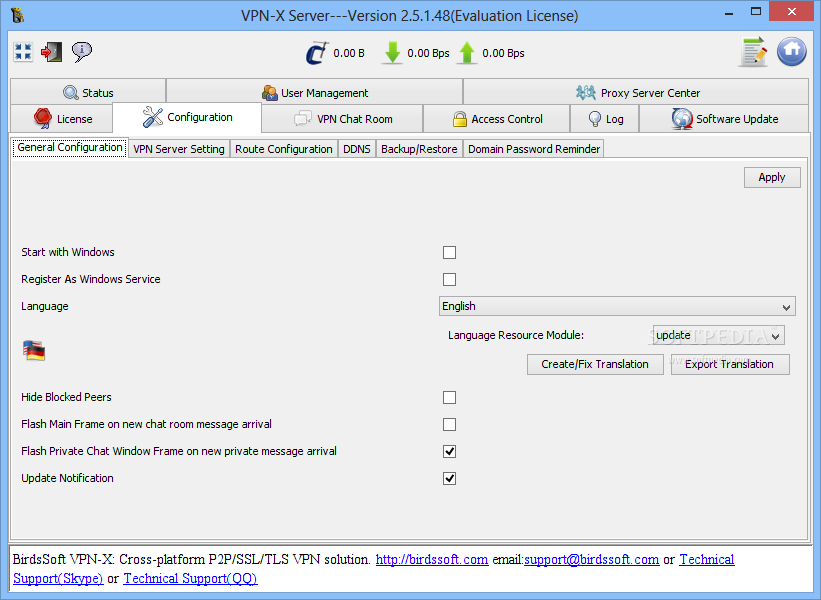Viewport: 821px width, 600px height.
Task: Click the total traffic counter icon
Action: [x=317, y=53]
